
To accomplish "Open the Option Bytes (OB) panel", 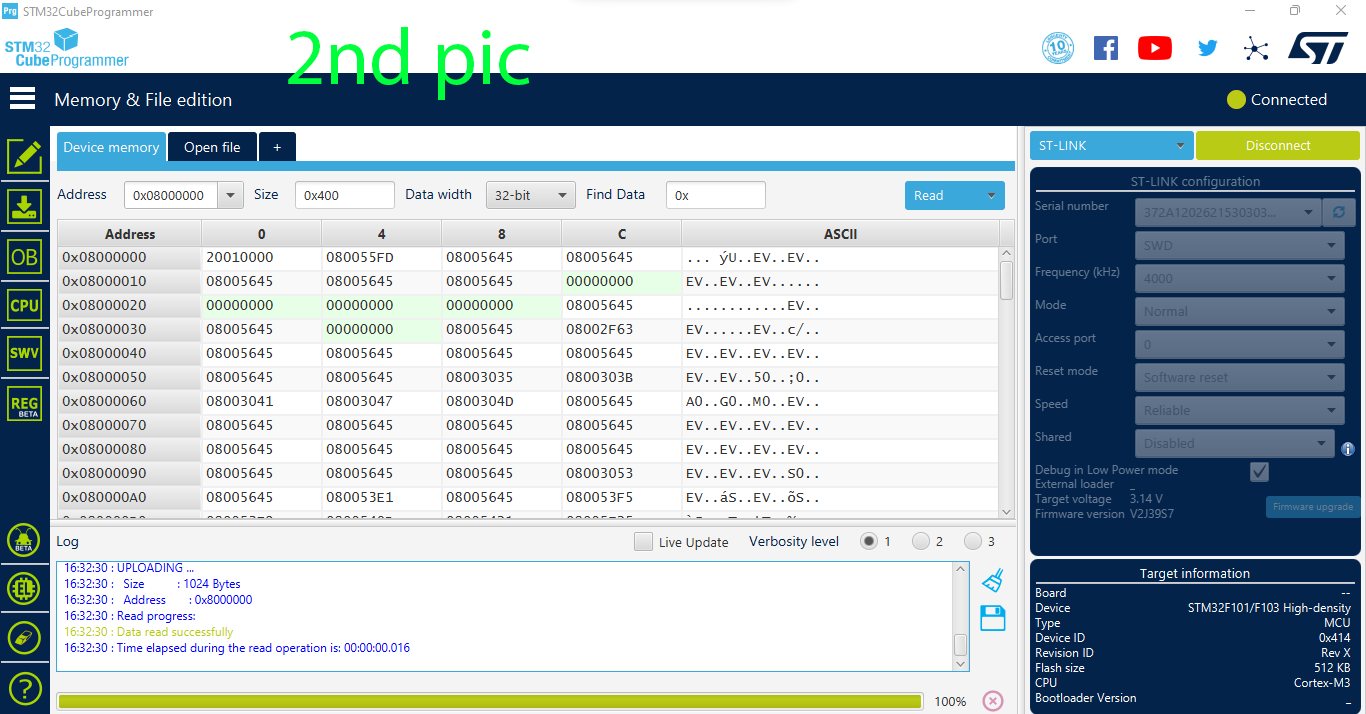I will click(x=25, y=256).
